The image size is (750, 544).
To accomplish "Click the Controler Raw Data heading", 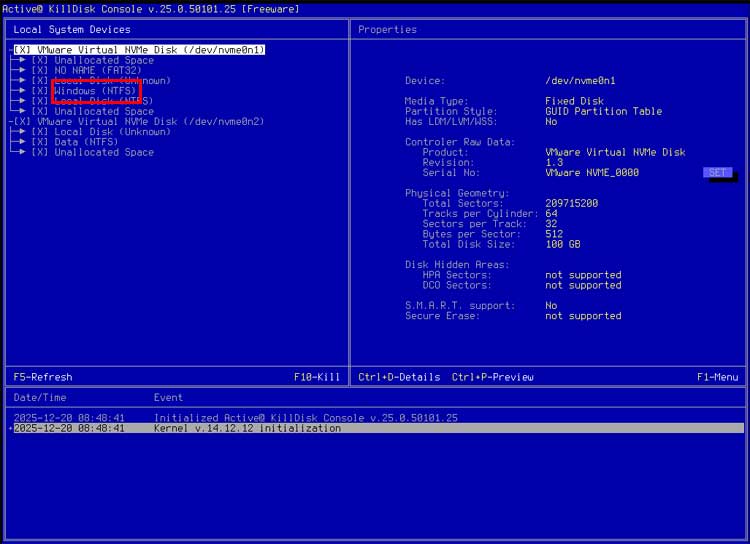I will pyautogui.click(x=460, y=142).
